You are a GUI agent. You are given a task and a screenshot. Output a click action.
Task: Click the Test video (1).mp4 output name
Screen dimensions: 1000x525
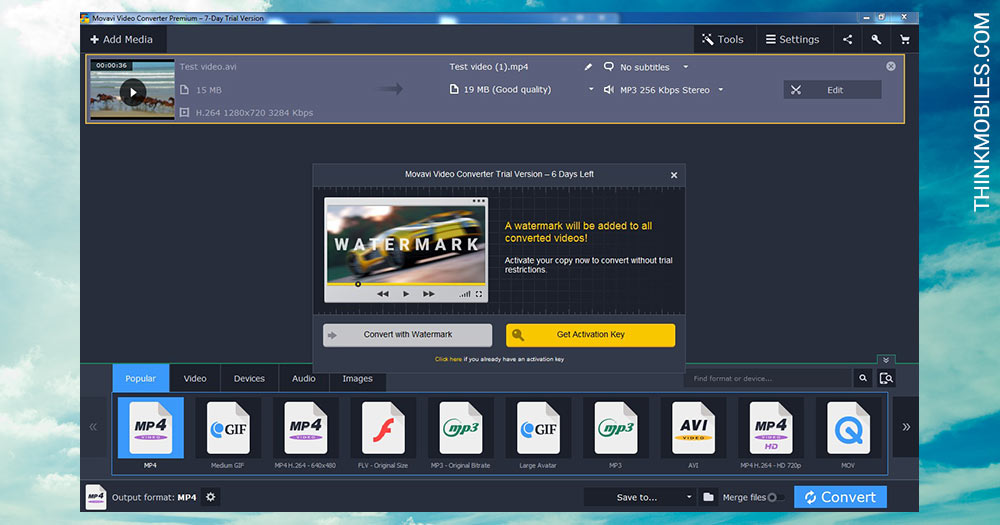pos(489,66)
